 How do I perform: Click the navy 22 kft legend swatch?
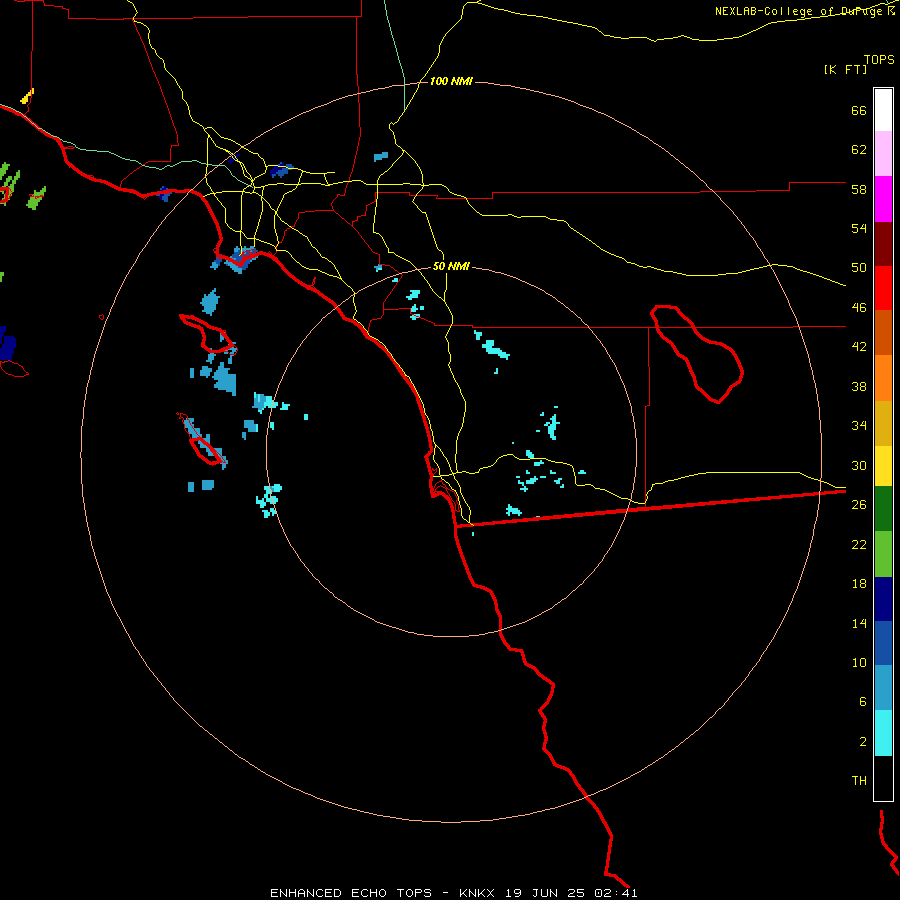883,599
